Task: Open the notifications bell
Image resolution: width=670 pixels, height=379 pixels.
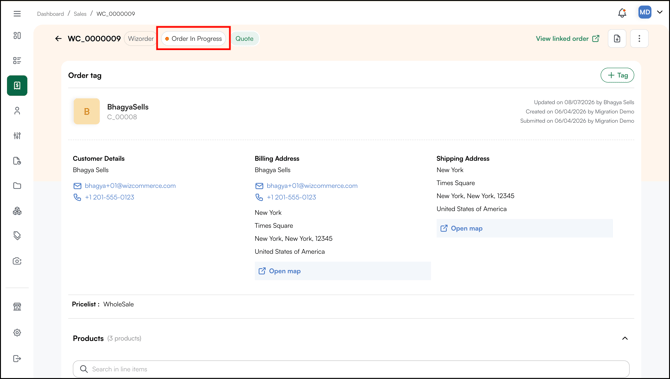Action: point(622,13)
